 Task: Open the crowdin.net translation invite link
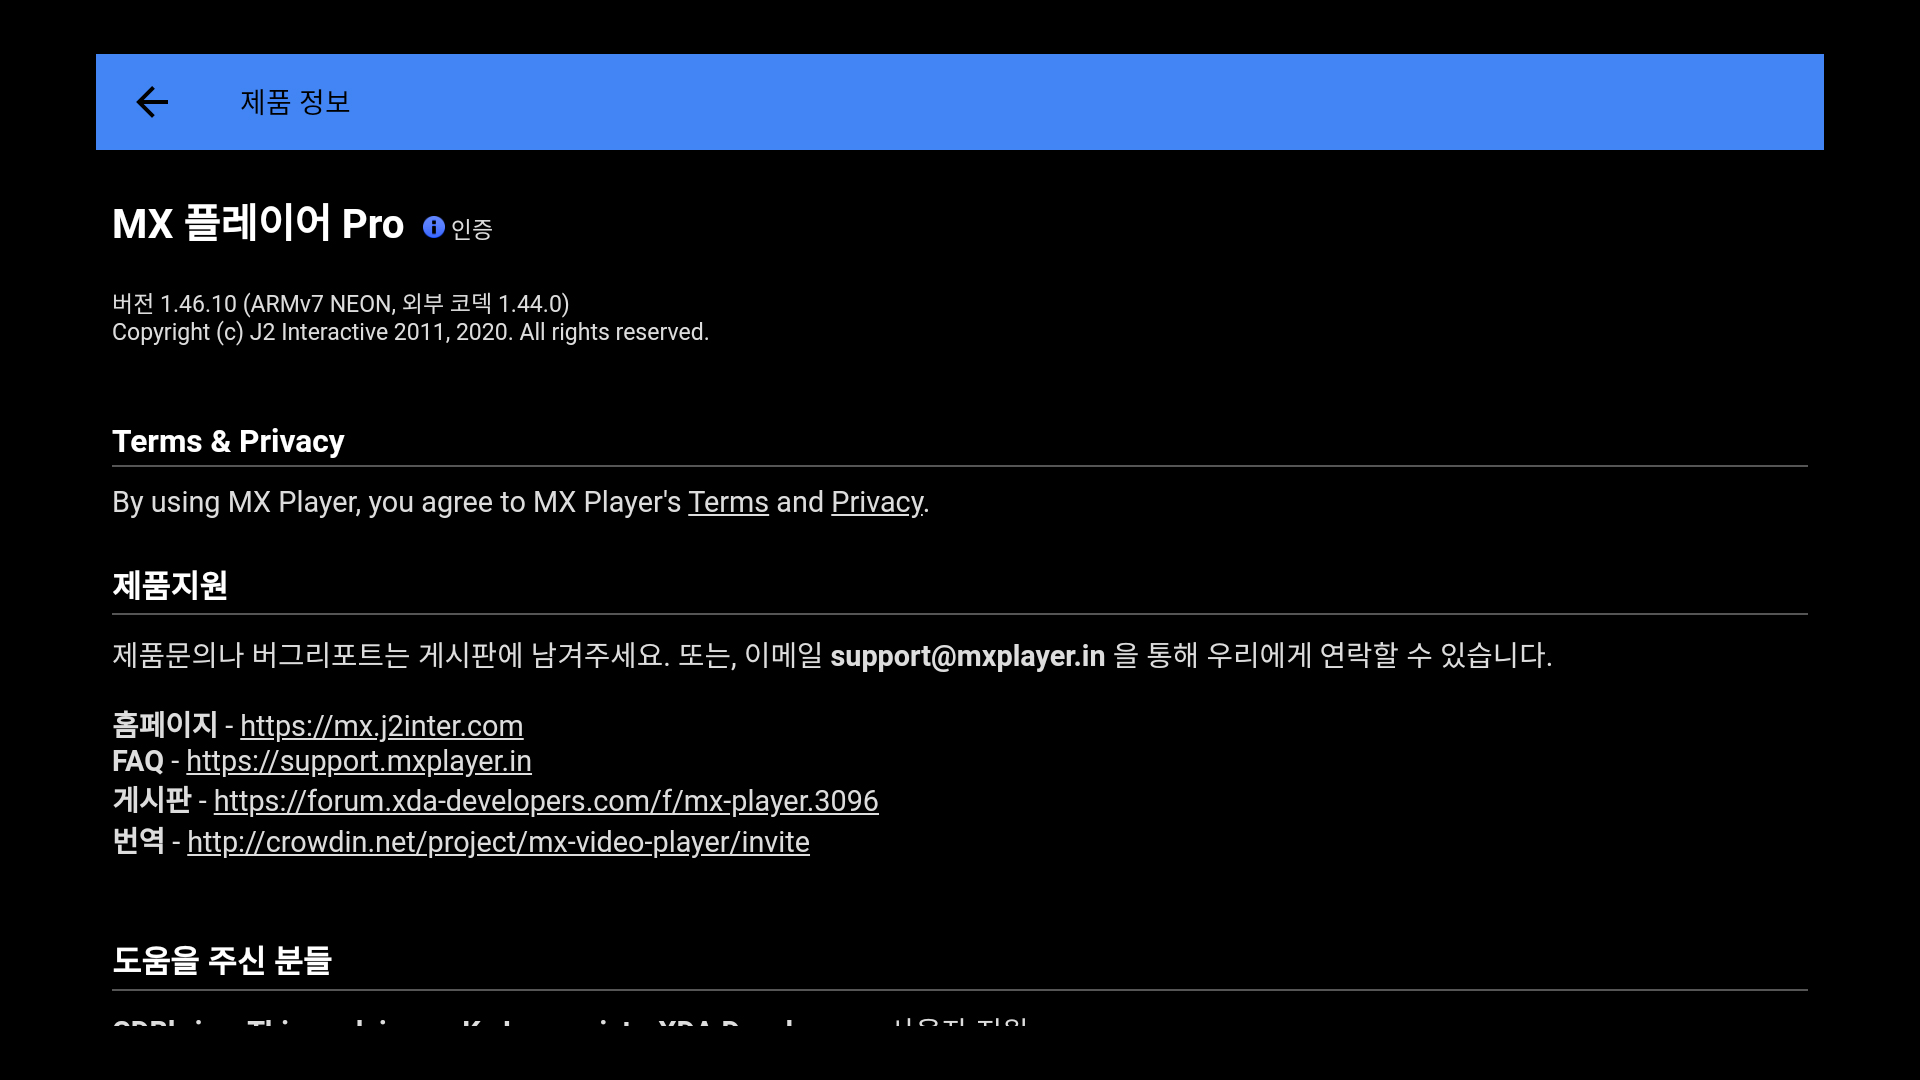498,842
